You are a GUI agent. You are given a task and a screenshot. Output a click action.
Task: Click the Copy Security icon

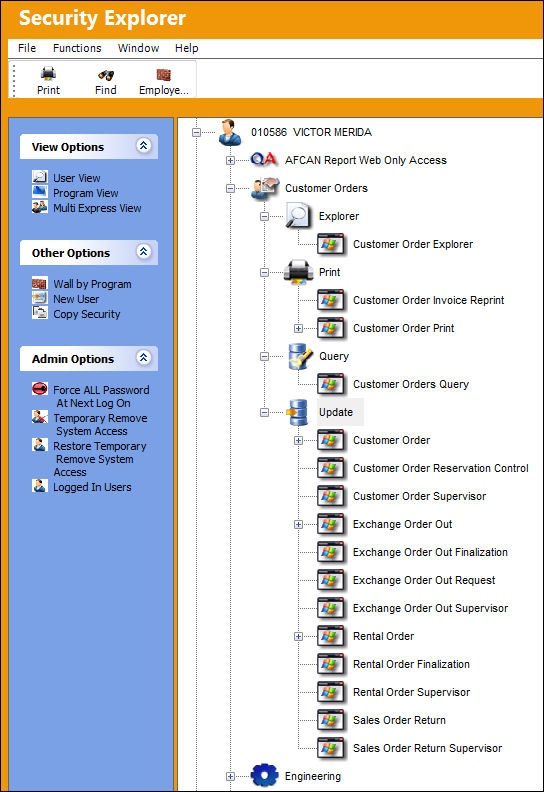click(x=39, y=313)
